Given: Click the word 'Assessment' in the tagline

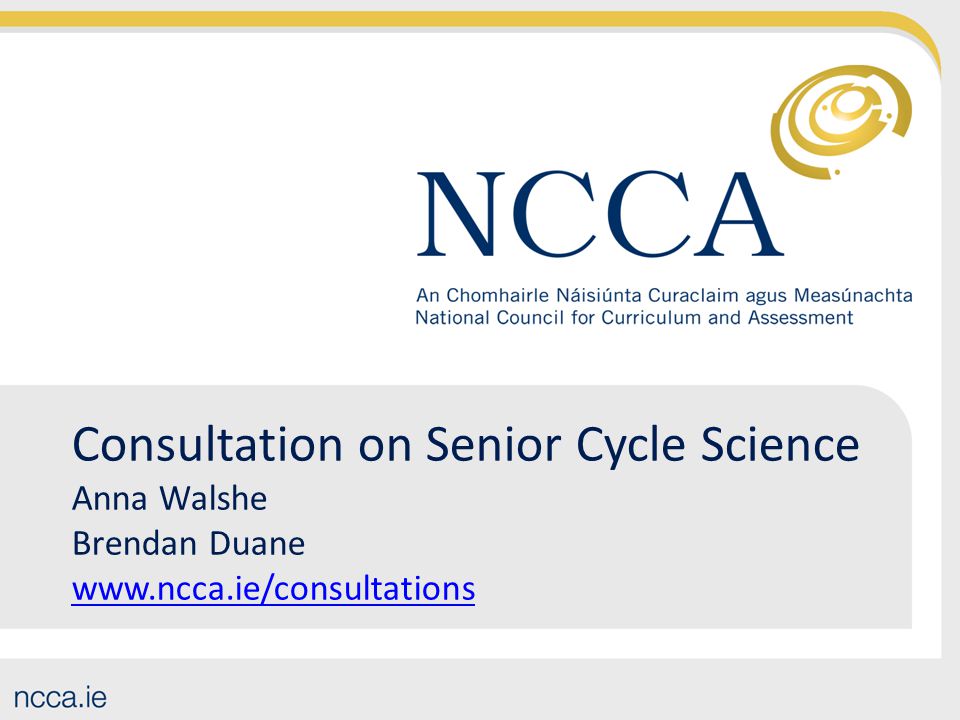Looking at the screenshot, I should 801,318.
